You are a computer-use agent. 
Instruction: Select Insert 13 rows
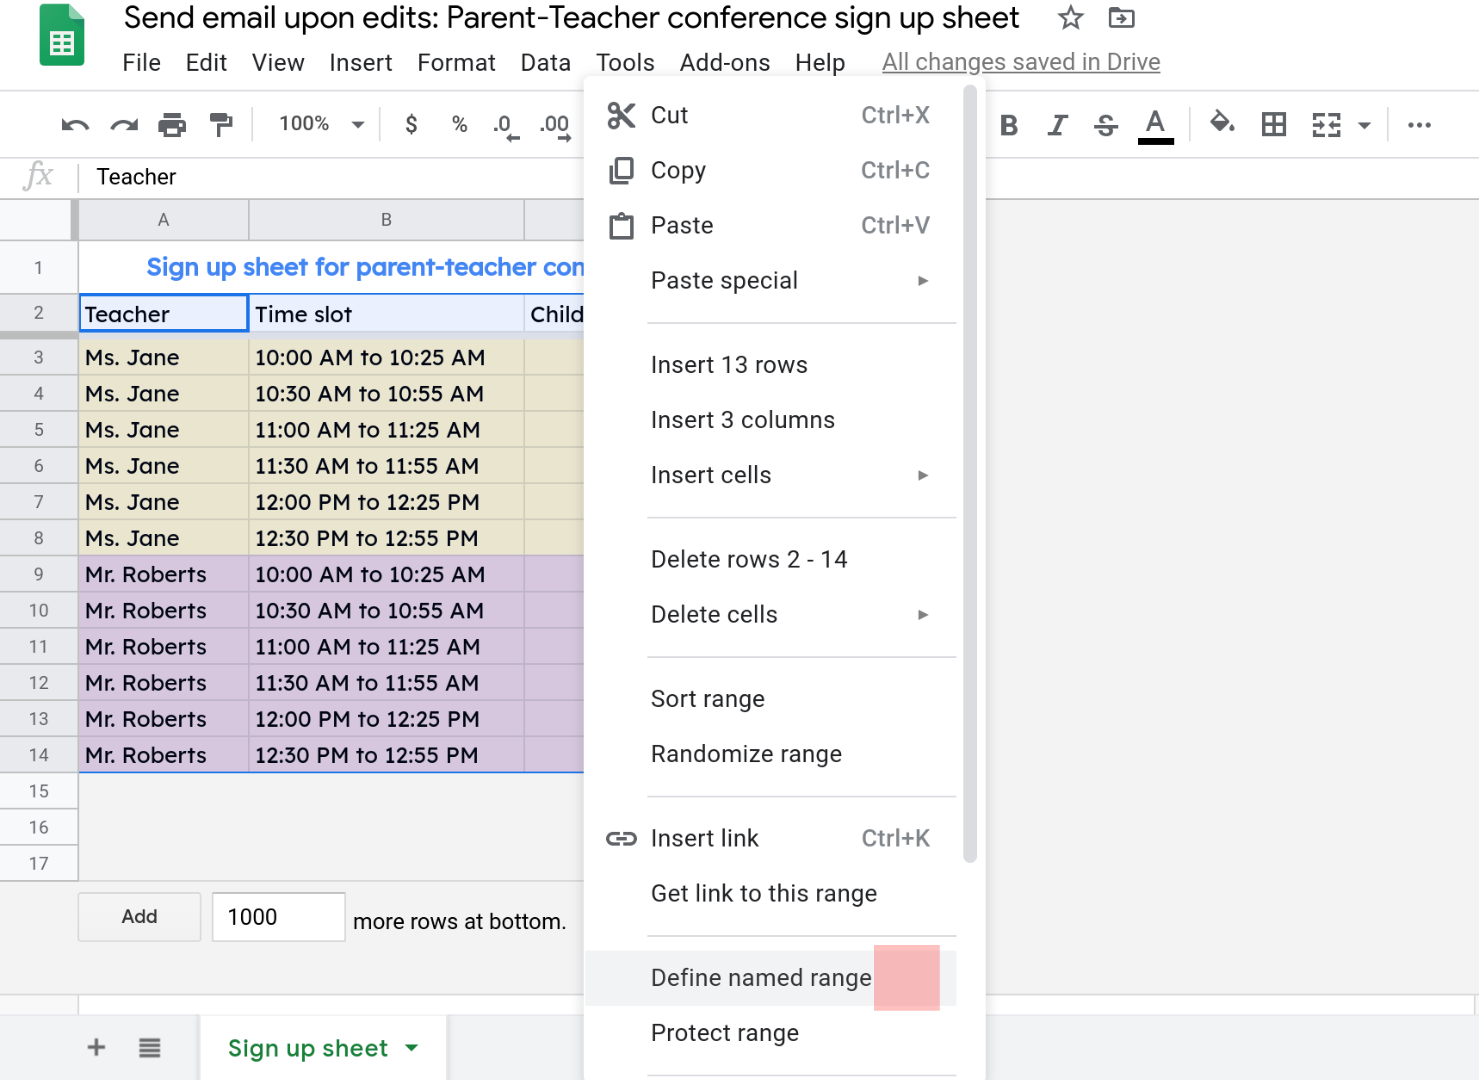point(771,365)
